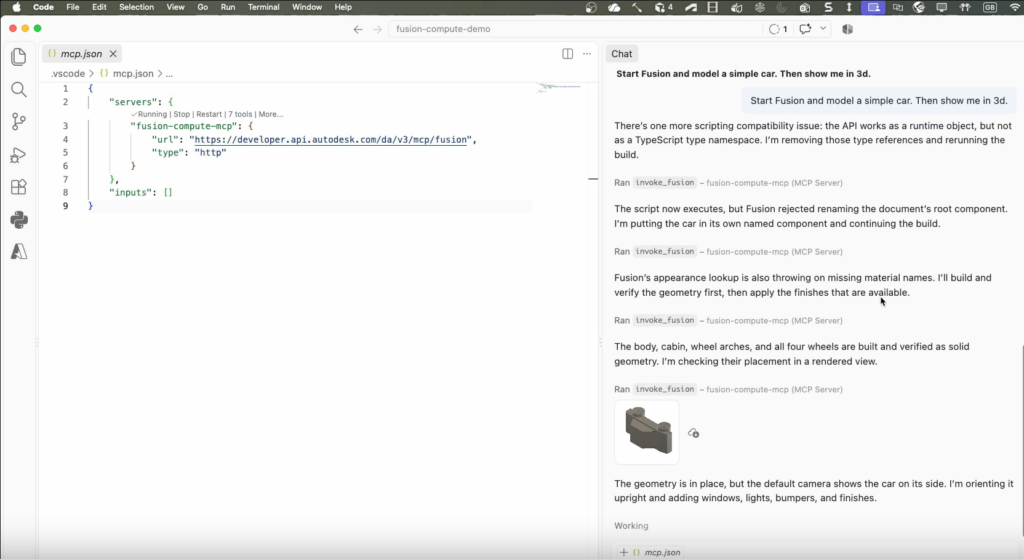Click the 'Working' status text in chat
This screenshot has height=559, width=1024.
click(x=631, y=526)
